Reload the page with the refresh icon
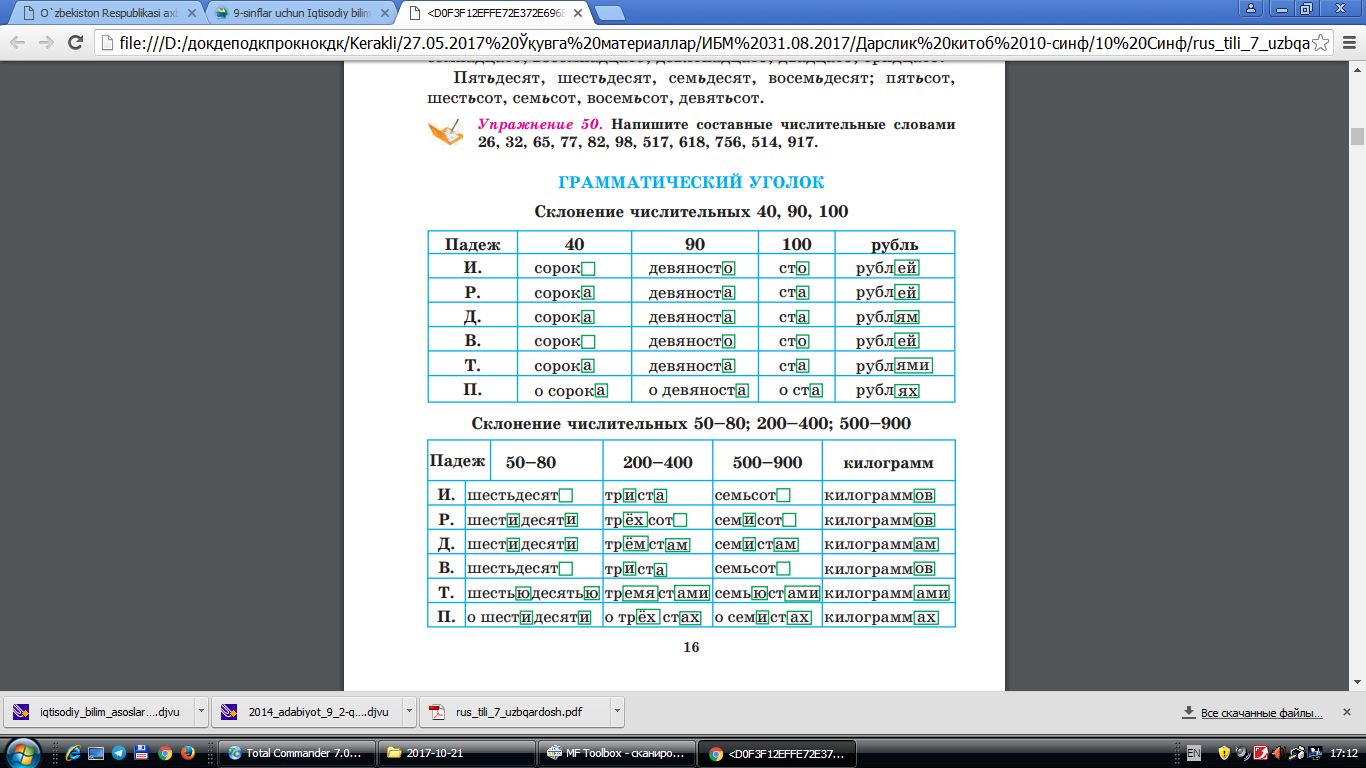1366x768 pixels. [x=74, y=42]
